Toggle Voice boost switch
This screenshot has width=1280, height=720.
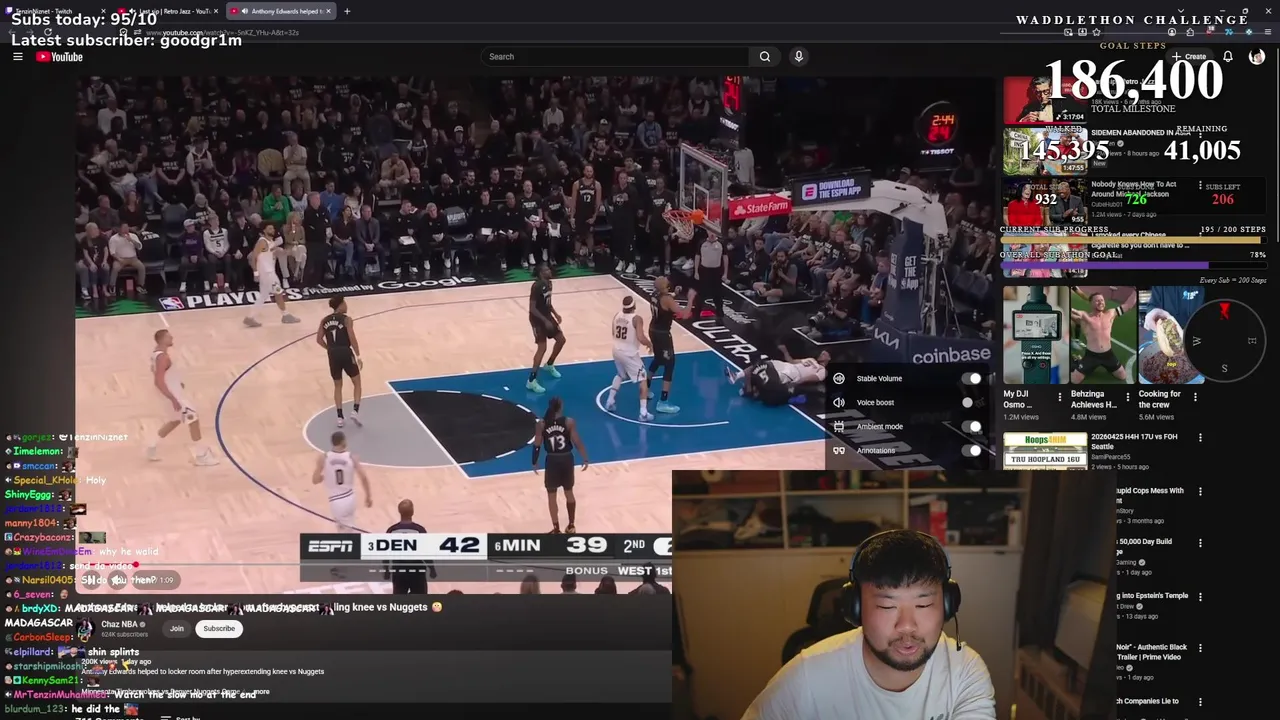tap(972, 403)
